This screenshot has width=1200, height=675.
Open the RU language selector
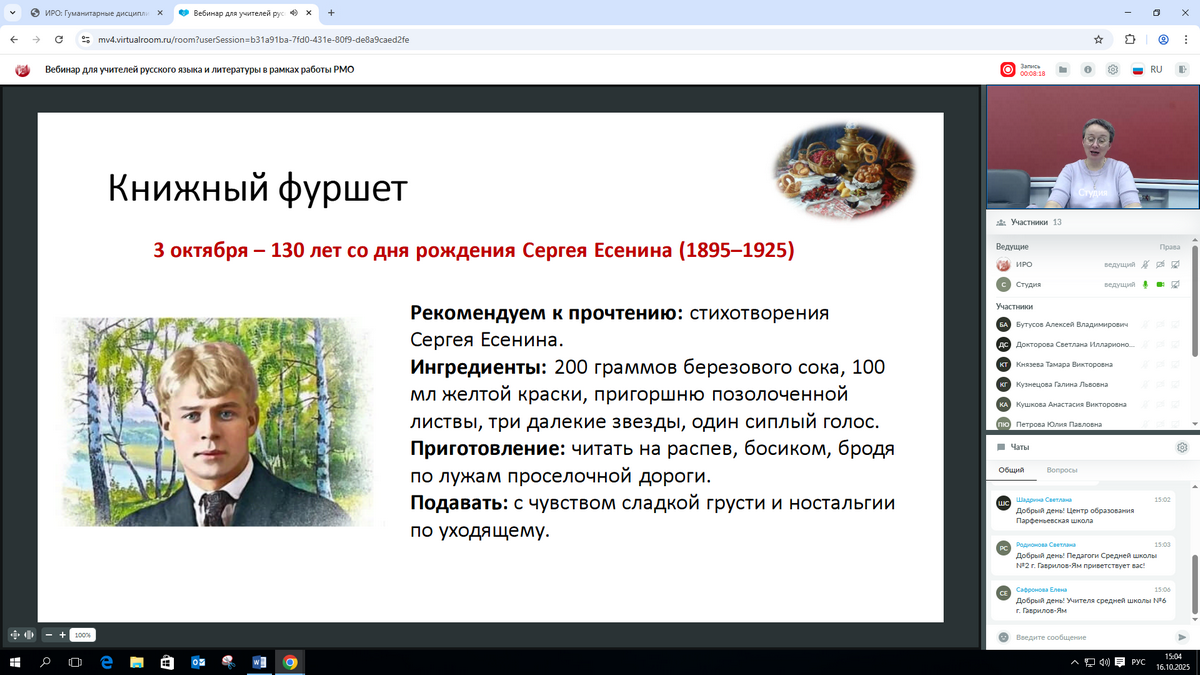click(x=1147, y=70)
